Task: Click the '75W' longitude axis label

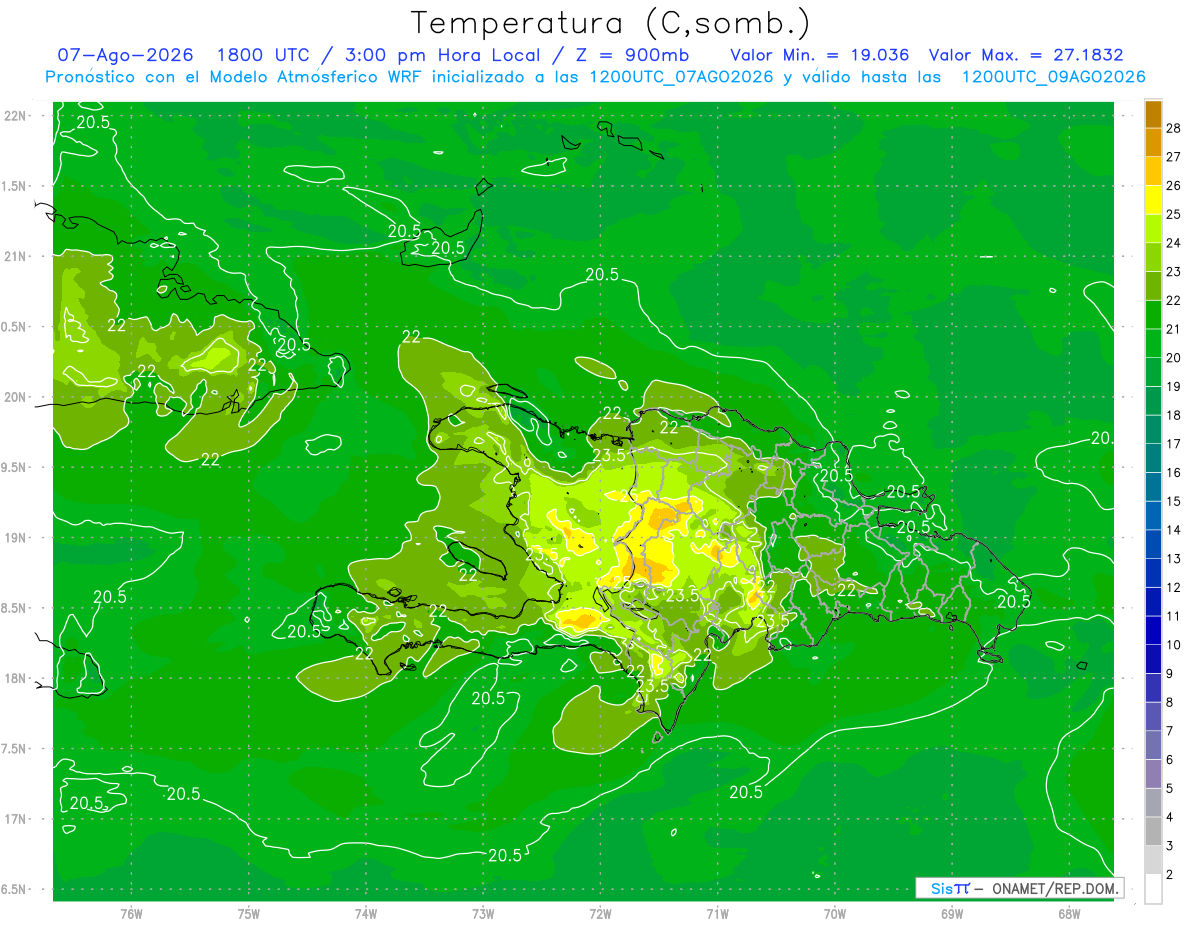Action: tap(249, 914)
